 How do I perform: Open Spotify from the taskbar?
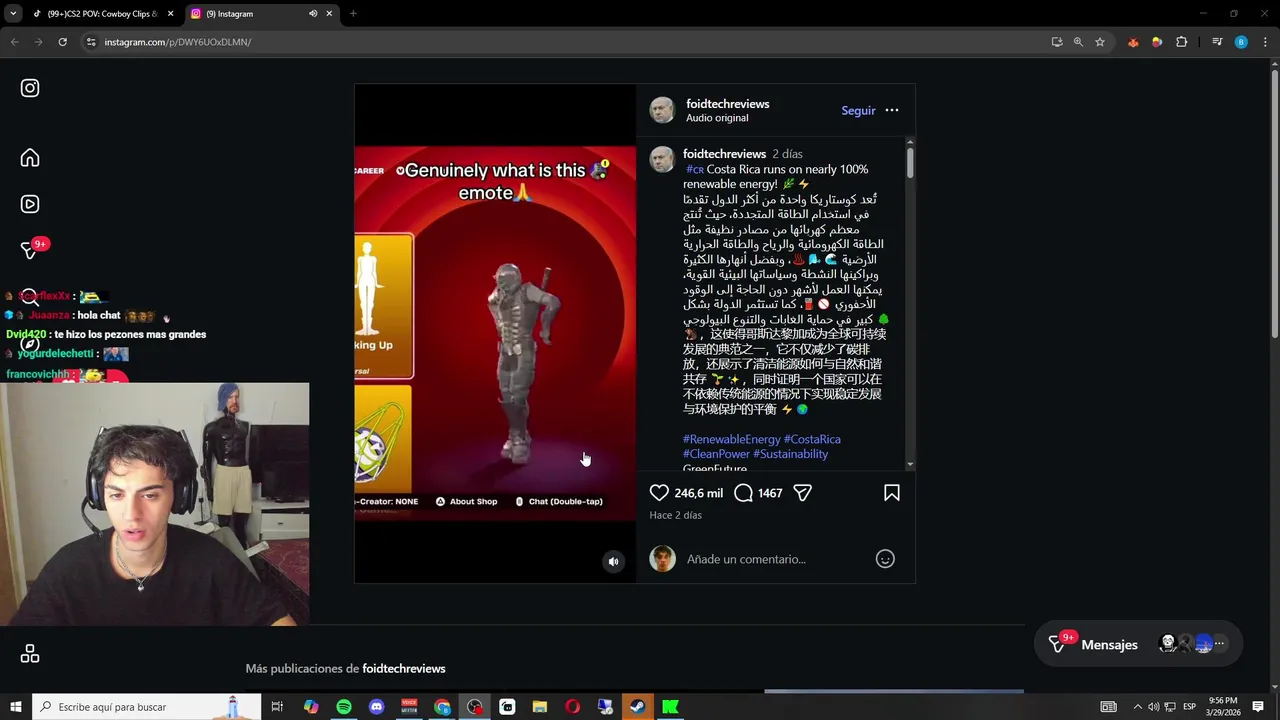[344, 707]
